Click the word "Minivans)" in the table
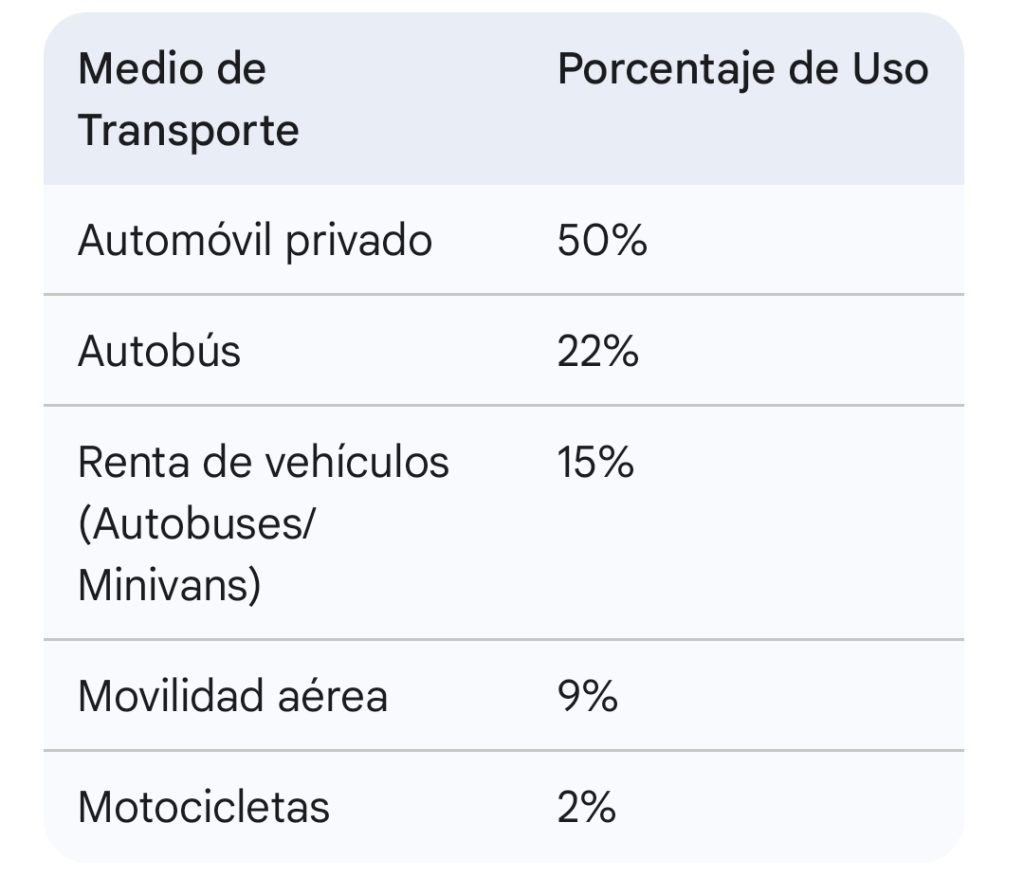 click(x=169, y=585)
